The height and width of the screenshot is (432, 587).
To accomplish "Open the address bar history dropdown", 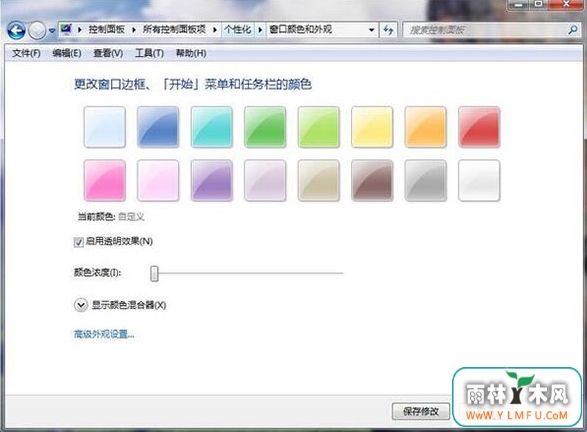I will click(x=371, y=30).
